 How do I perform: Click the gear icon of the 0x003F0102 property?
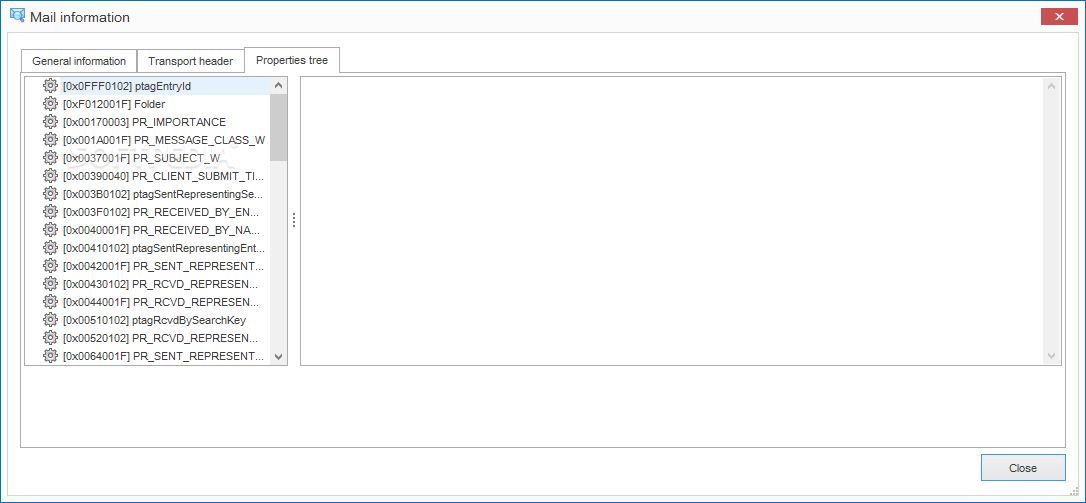coord(50,212)
